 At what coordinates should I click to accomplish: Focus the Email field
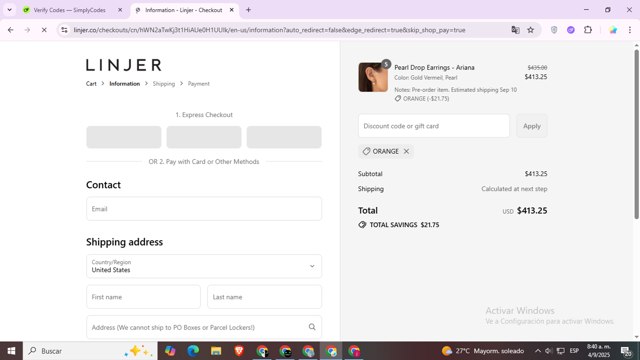pos(204,209)
